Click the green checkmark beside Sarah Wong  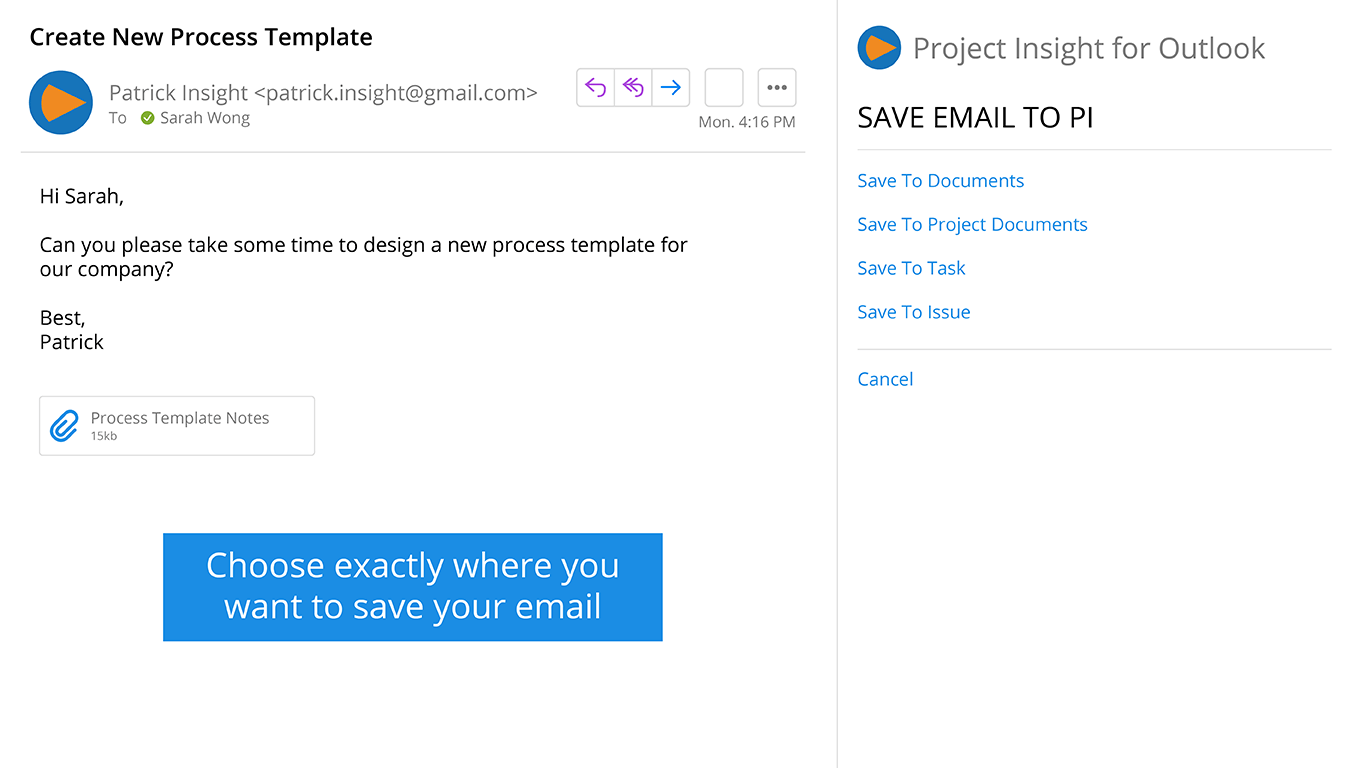(148, 118)
